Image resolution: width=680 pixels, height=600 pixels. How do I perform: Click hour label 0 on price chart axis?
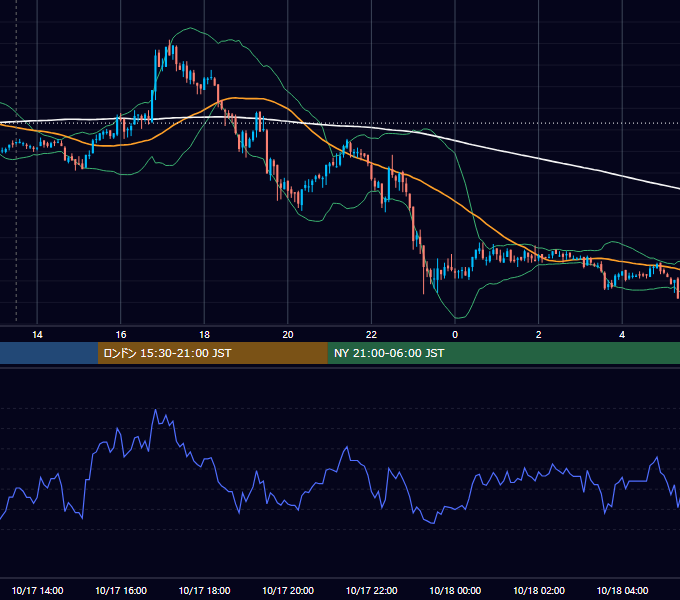pyautogui.click(x=455, y=335)
